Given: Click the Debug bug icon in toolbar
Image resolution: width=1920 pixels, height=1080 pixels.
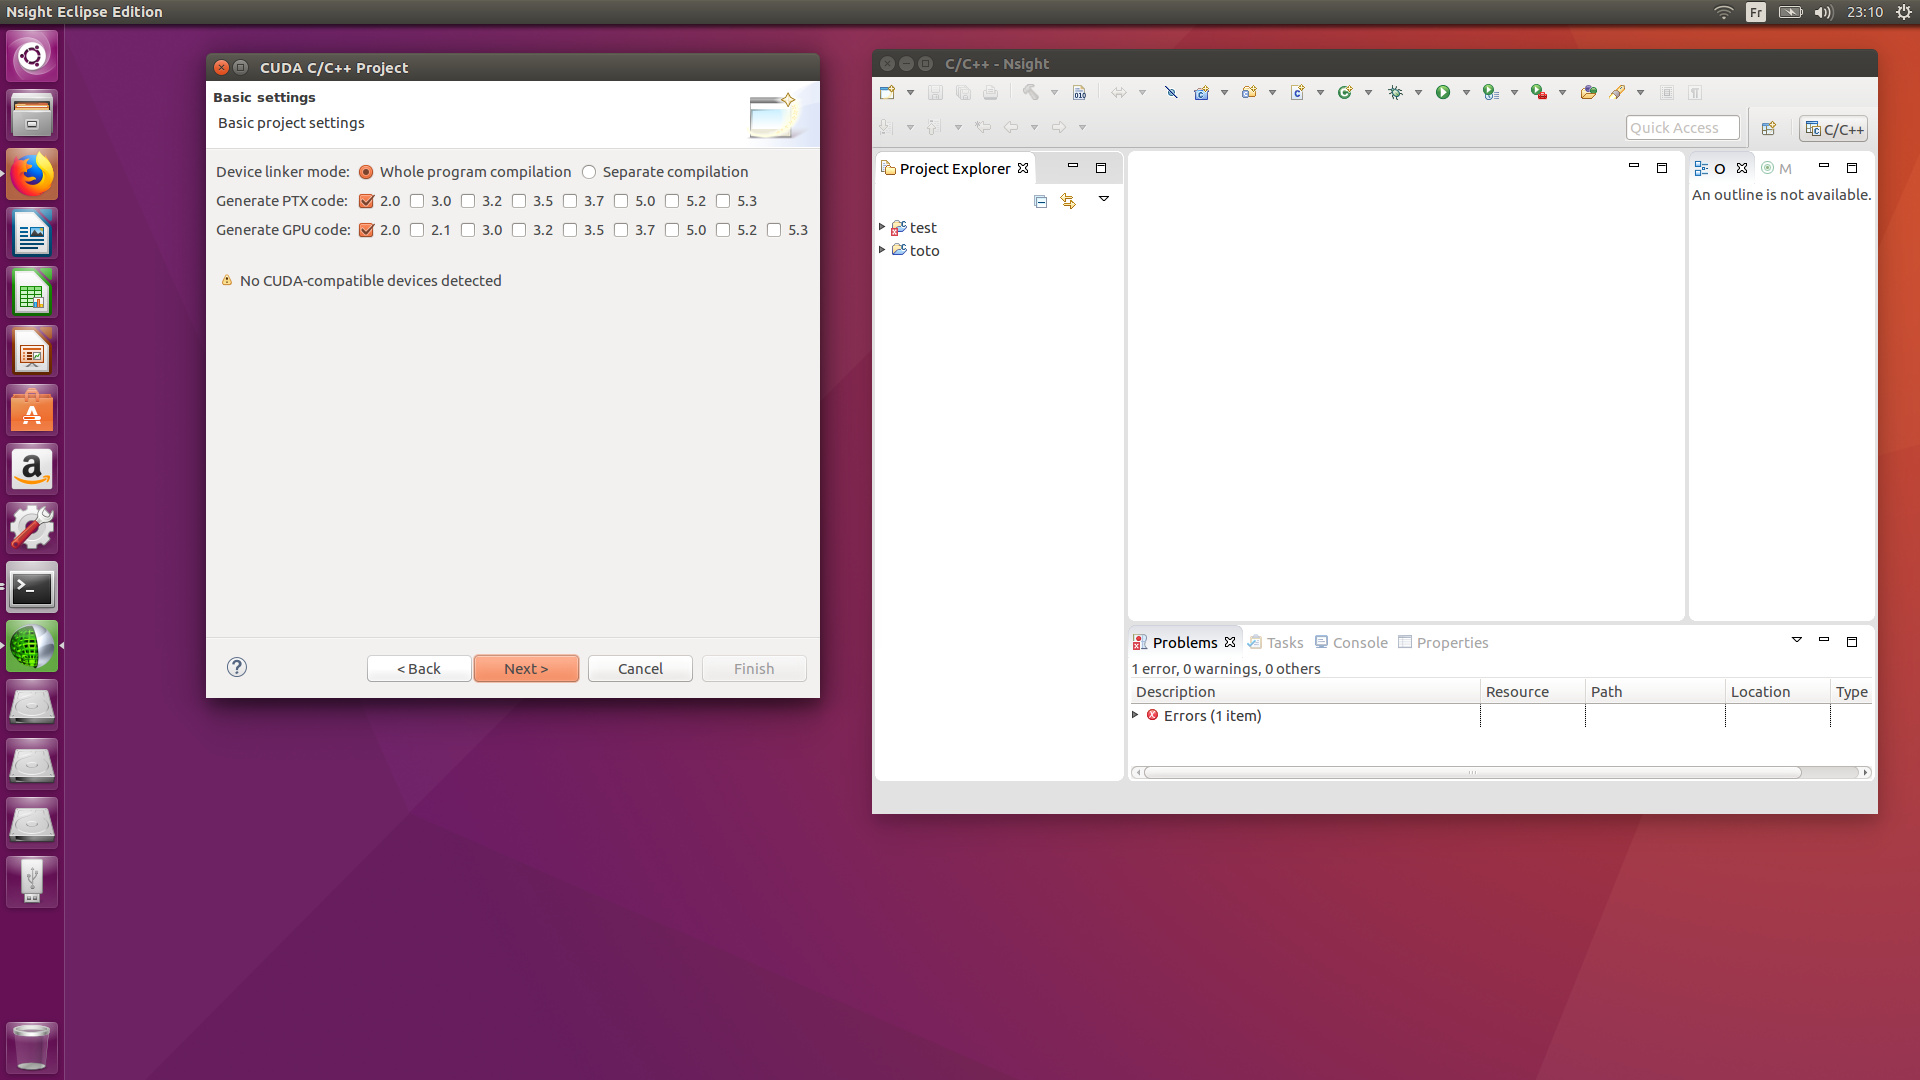Looking at the screenshot, I should [1395, 93].
